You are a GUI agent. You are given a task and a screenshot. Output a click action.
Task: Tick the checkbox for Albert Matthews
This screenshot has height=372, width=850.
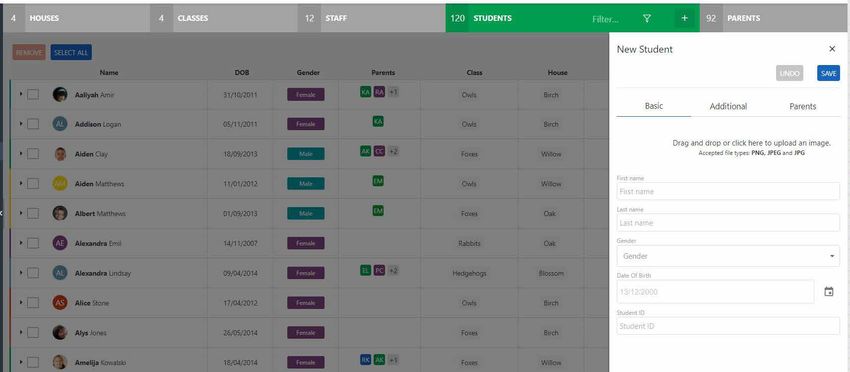[x=33, y=213]
